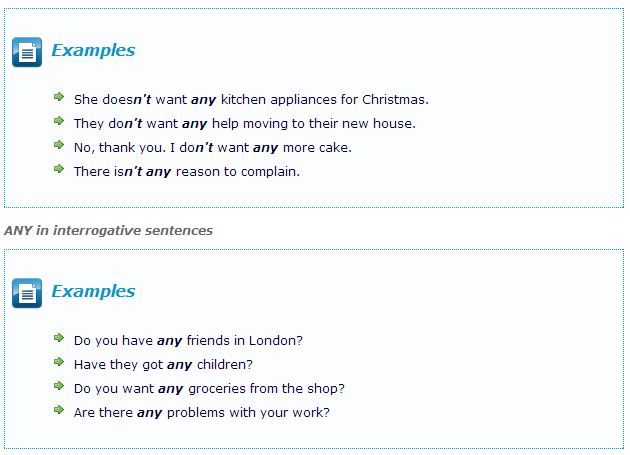Viewport: 630px width, 455px height.
Task: Click sentence 'Are there any problems with your work?'
Action: click(201, 413)
